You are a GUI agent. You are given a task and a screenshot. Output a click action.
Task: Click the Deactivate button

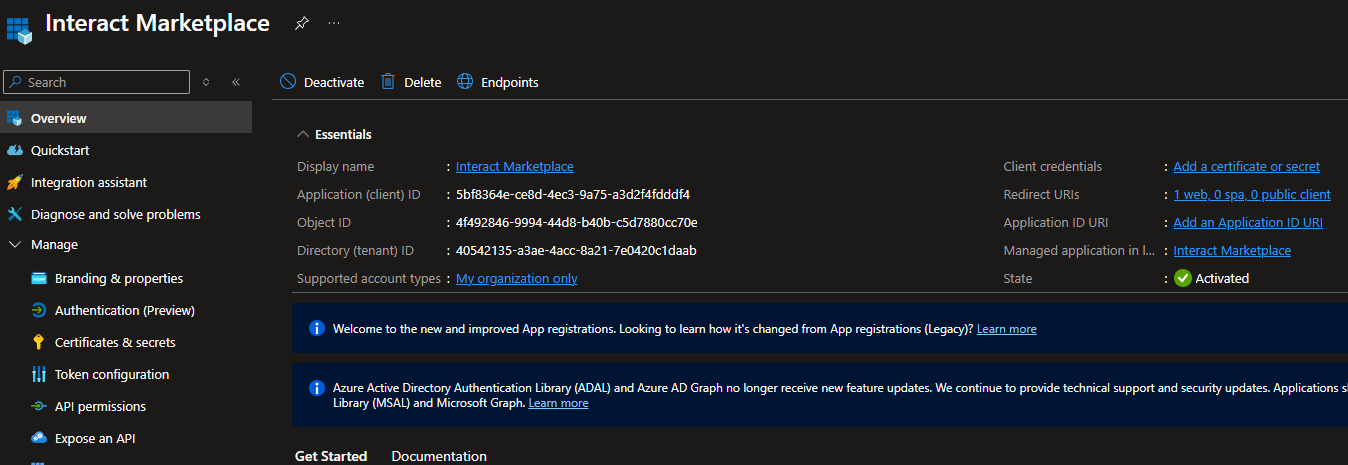tap(322, 82)
